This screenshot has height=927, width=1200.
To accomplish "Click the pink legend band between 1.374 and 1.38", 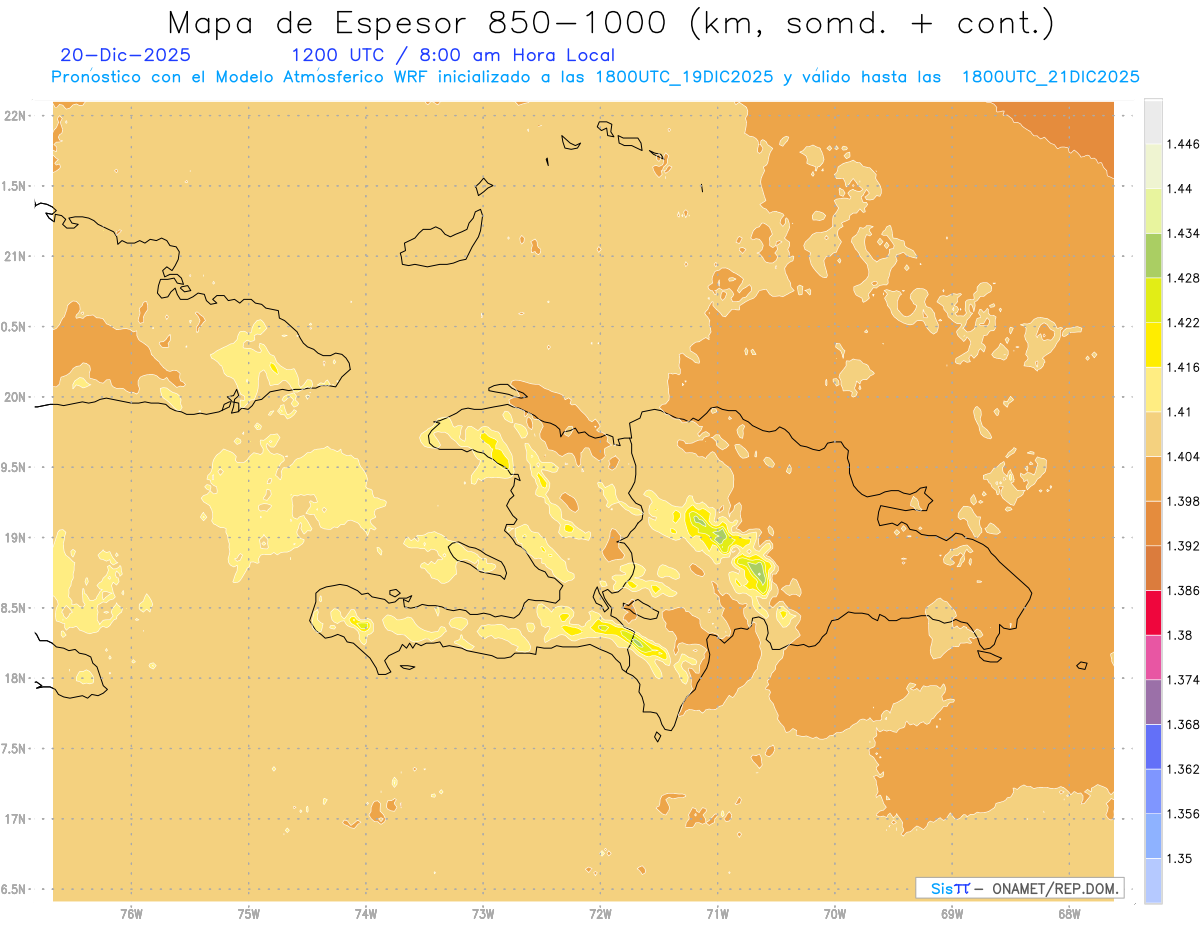I will click(x=1153, y=657).
